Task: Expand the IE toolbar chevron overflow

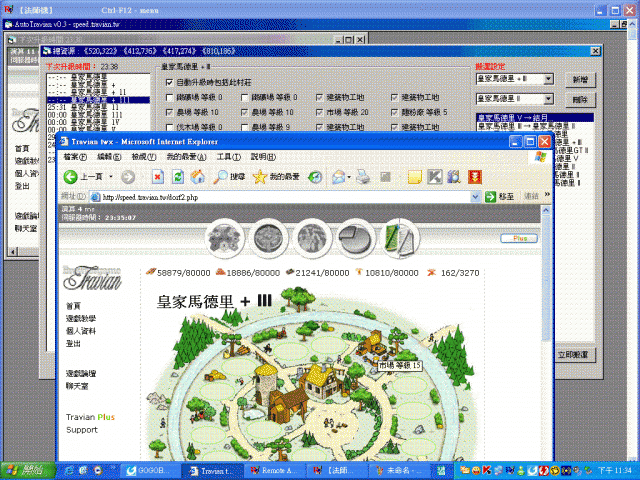Action: tap(547, 195)
